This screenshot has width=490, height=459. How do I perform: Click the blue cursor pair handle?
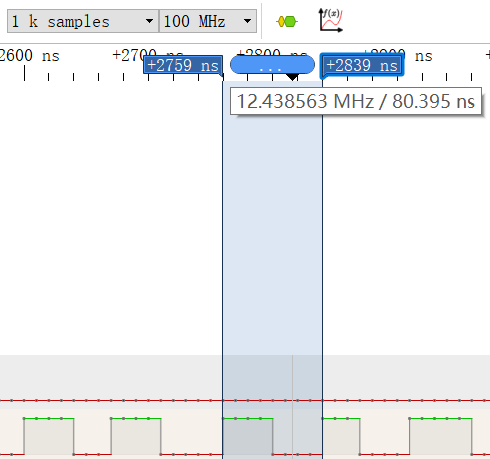pyautogui.click(x=272, y=65)
